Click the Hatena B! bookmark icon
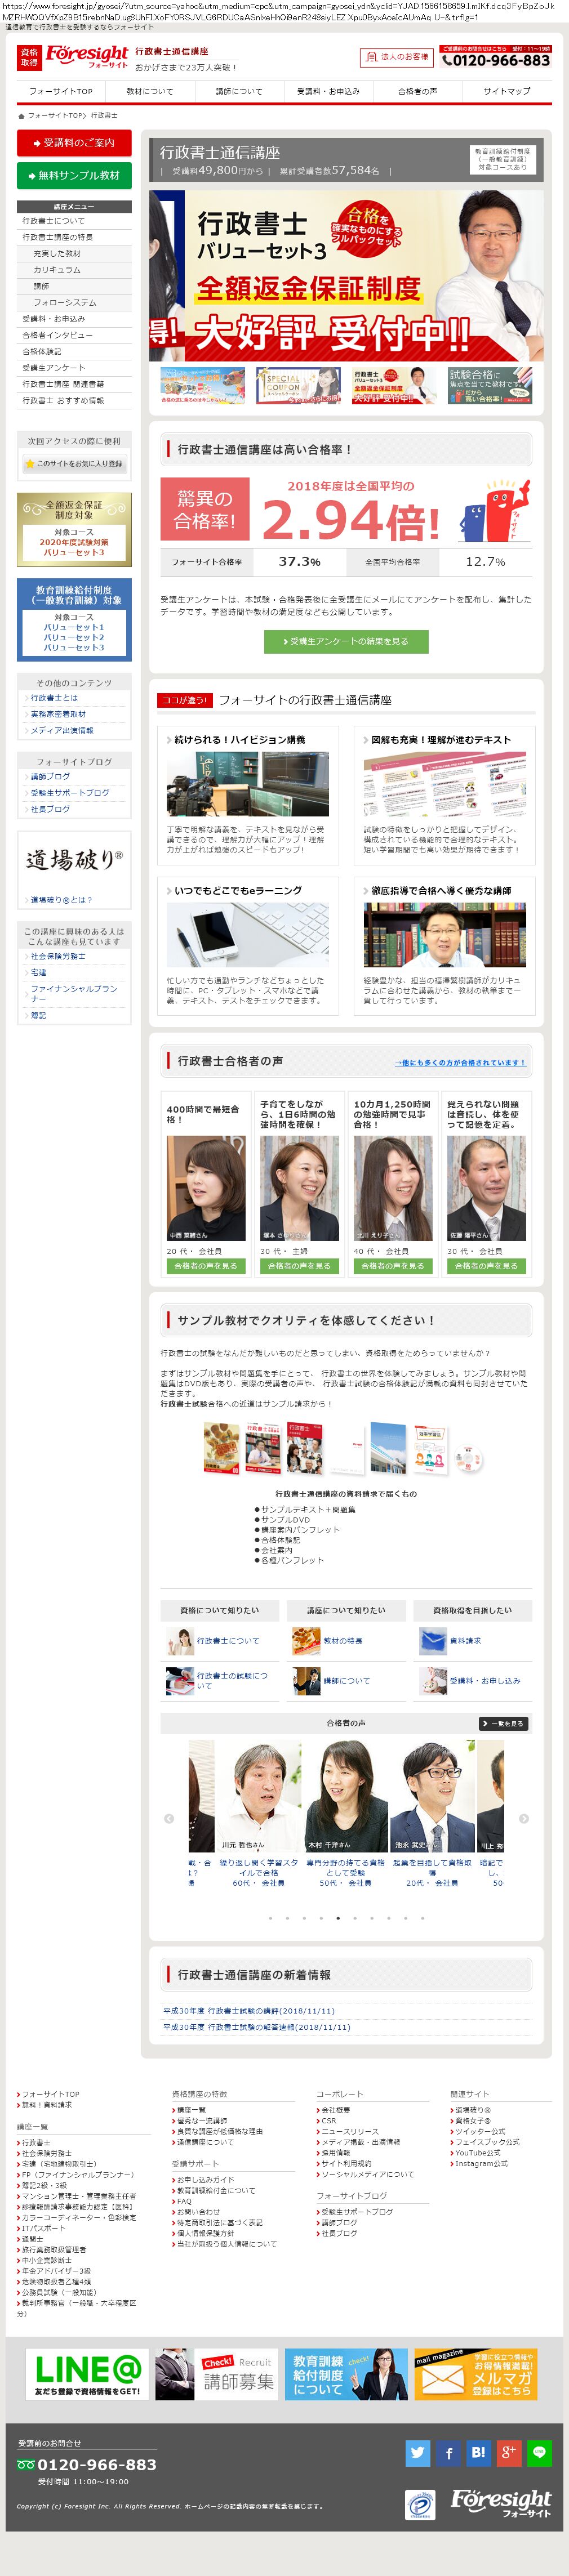Screen dimensions: 569x2576 pyautogui.click(x=478, y=2452)
